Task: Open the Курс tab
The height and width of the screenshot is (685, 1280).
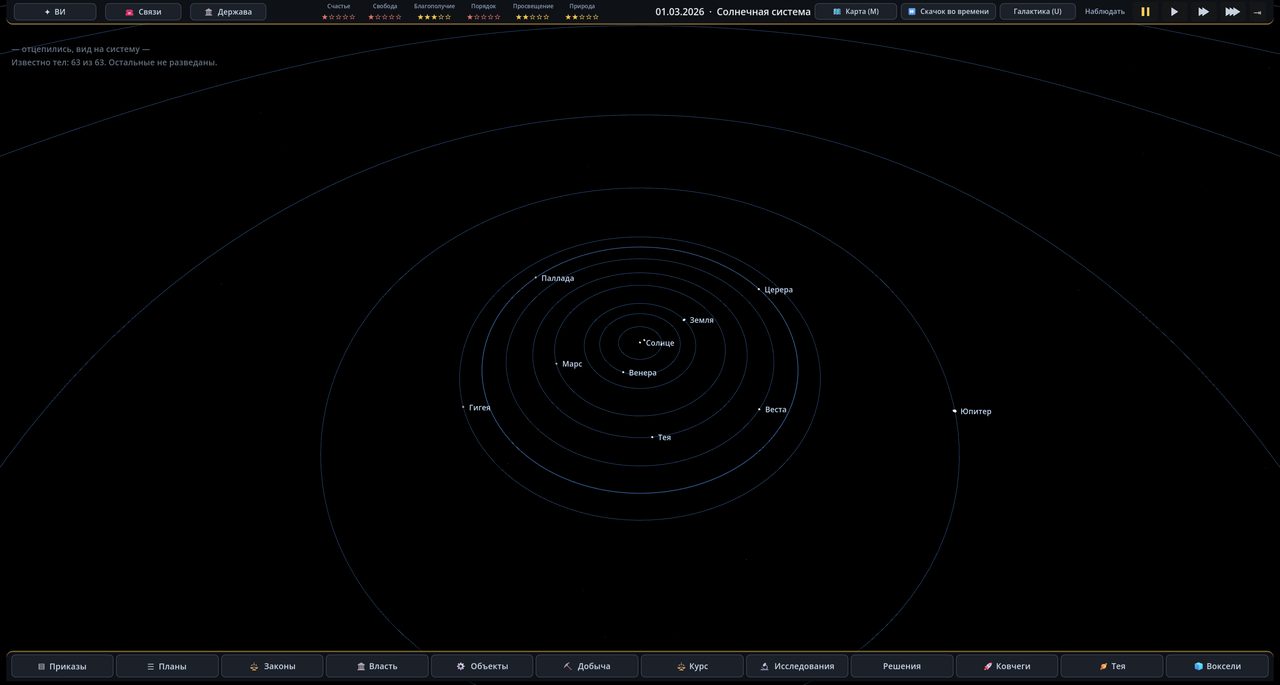Action: 692,666
